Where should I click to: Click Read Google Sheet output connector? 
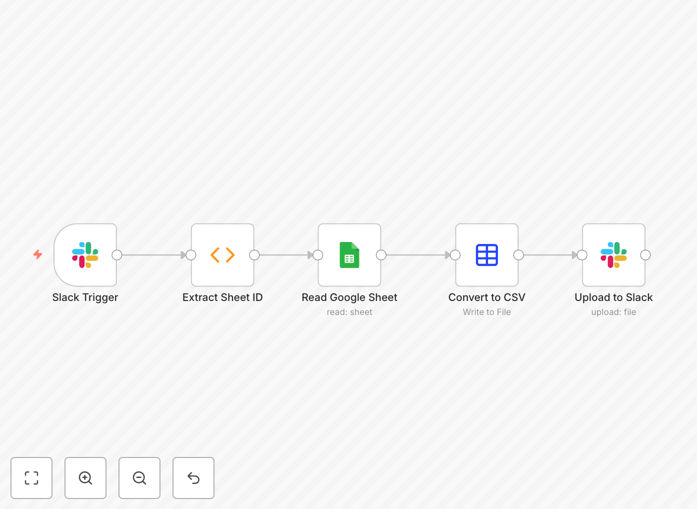[381, 255]
